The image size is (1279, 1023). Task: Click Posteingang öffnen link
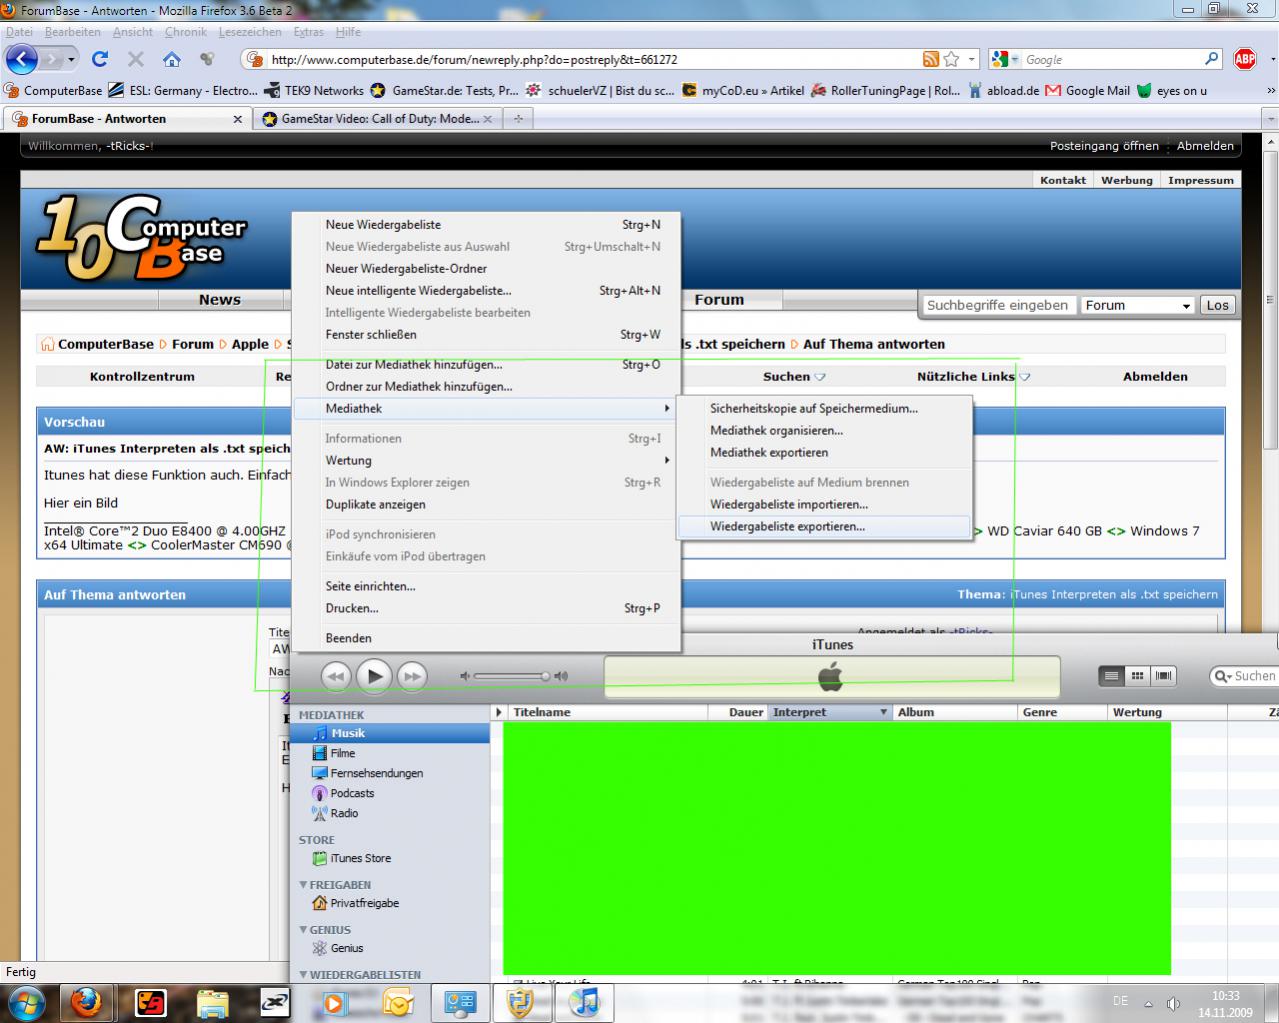[1104, 146]
